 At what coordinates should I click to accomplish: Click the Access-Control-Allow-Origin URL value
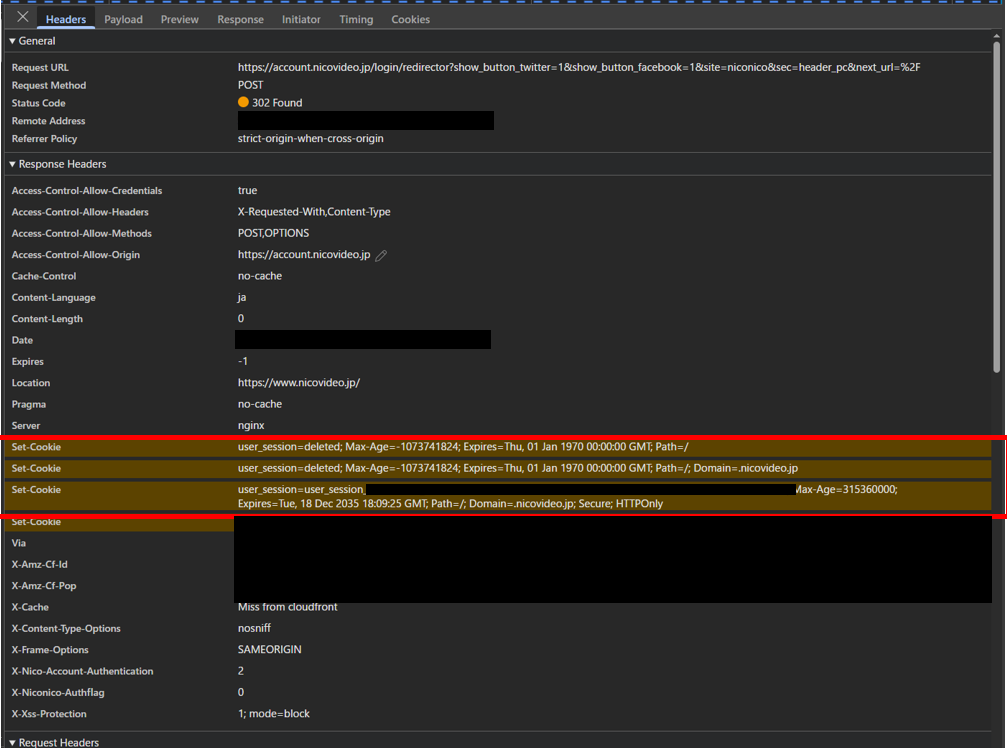pos(304,255)
